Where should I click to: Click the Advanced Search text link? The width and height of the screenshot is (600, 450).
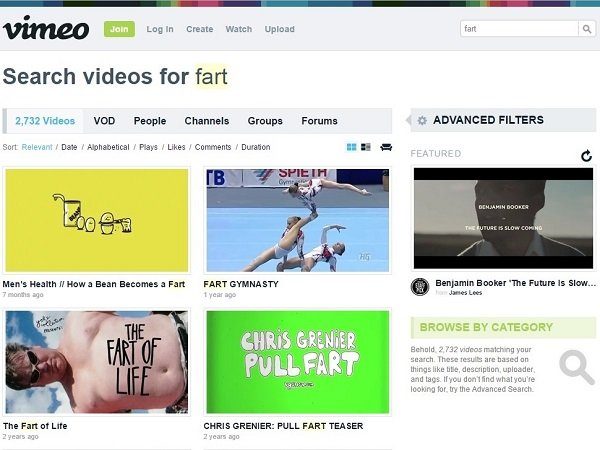502,389
